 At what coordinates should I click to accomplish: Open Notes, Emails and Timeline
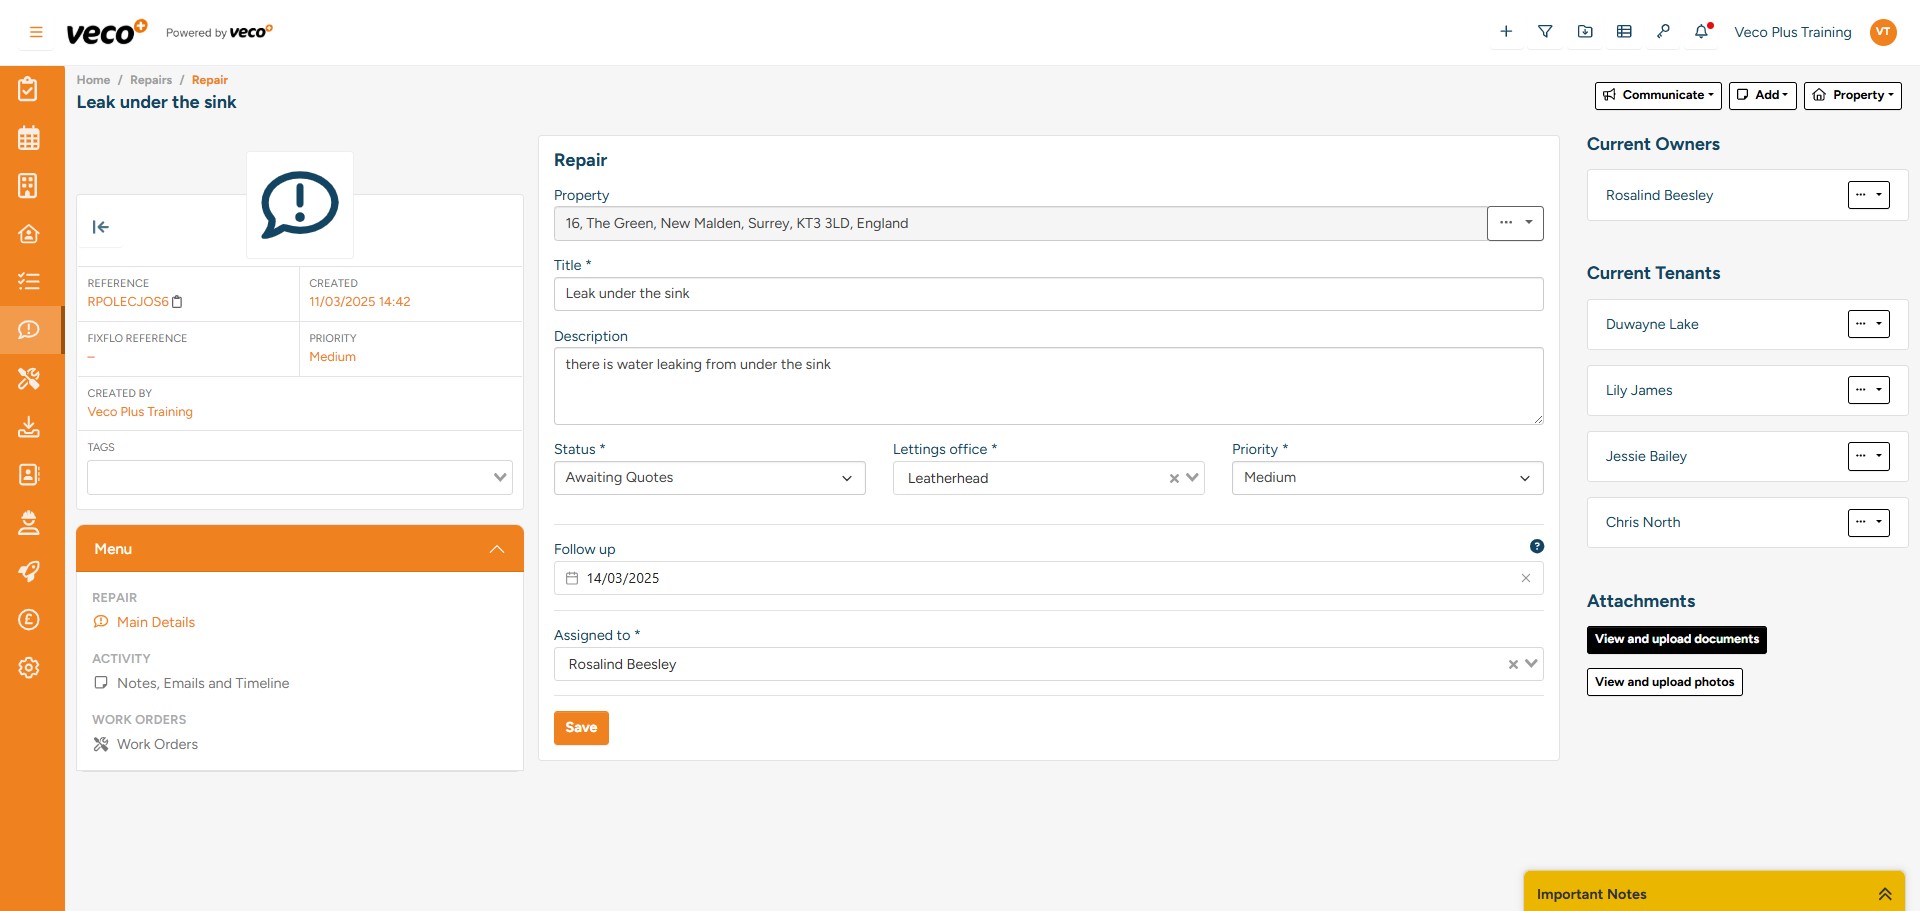coord(202,684)
